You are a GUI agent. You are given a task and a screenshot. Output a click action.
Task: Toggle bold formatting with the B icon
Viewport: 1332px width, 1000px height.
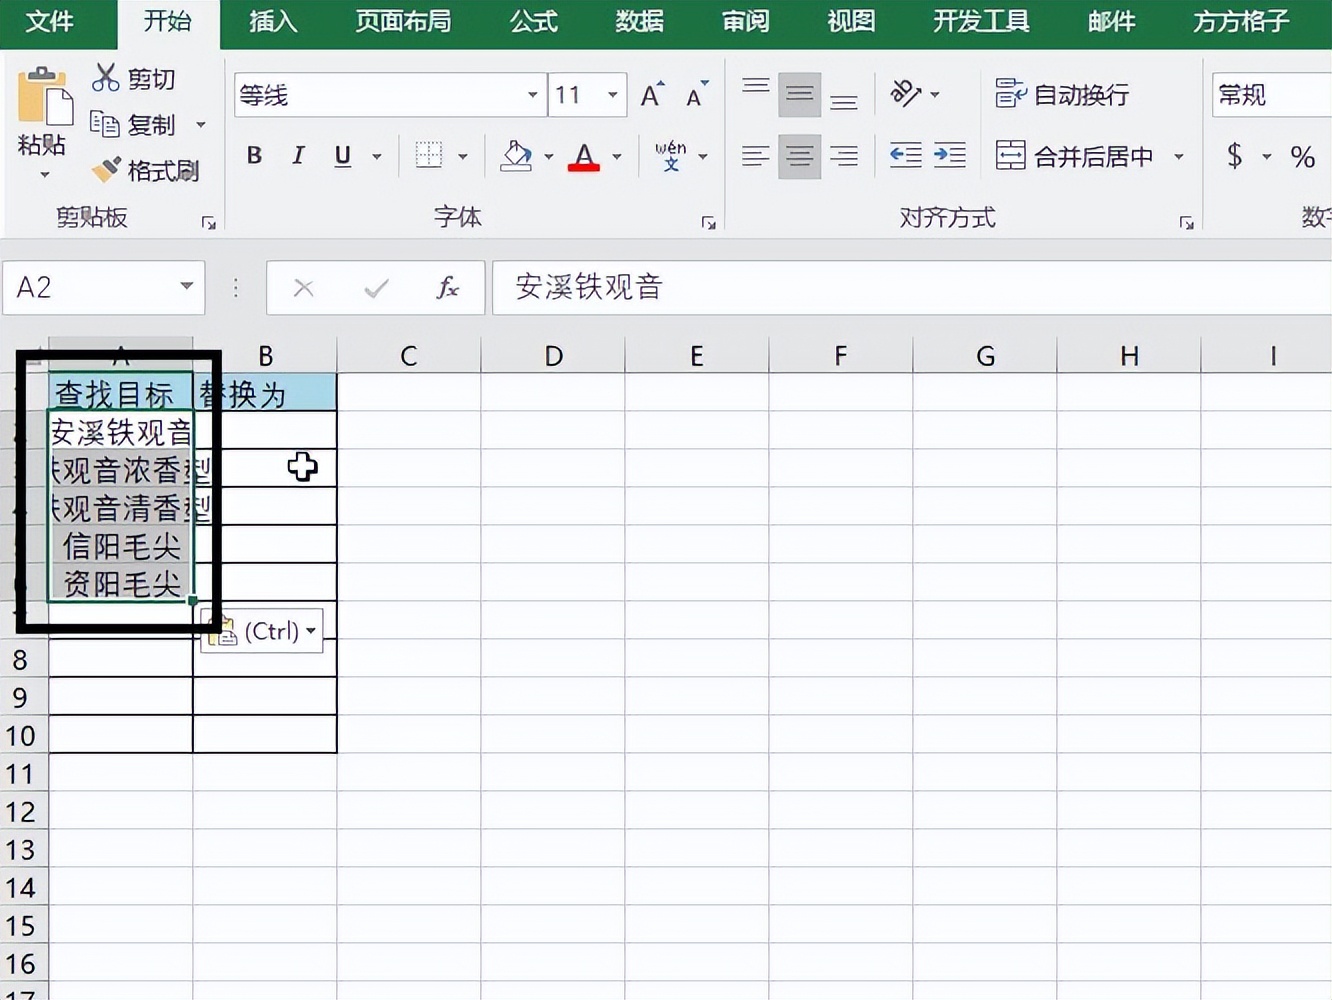(253, 156)
